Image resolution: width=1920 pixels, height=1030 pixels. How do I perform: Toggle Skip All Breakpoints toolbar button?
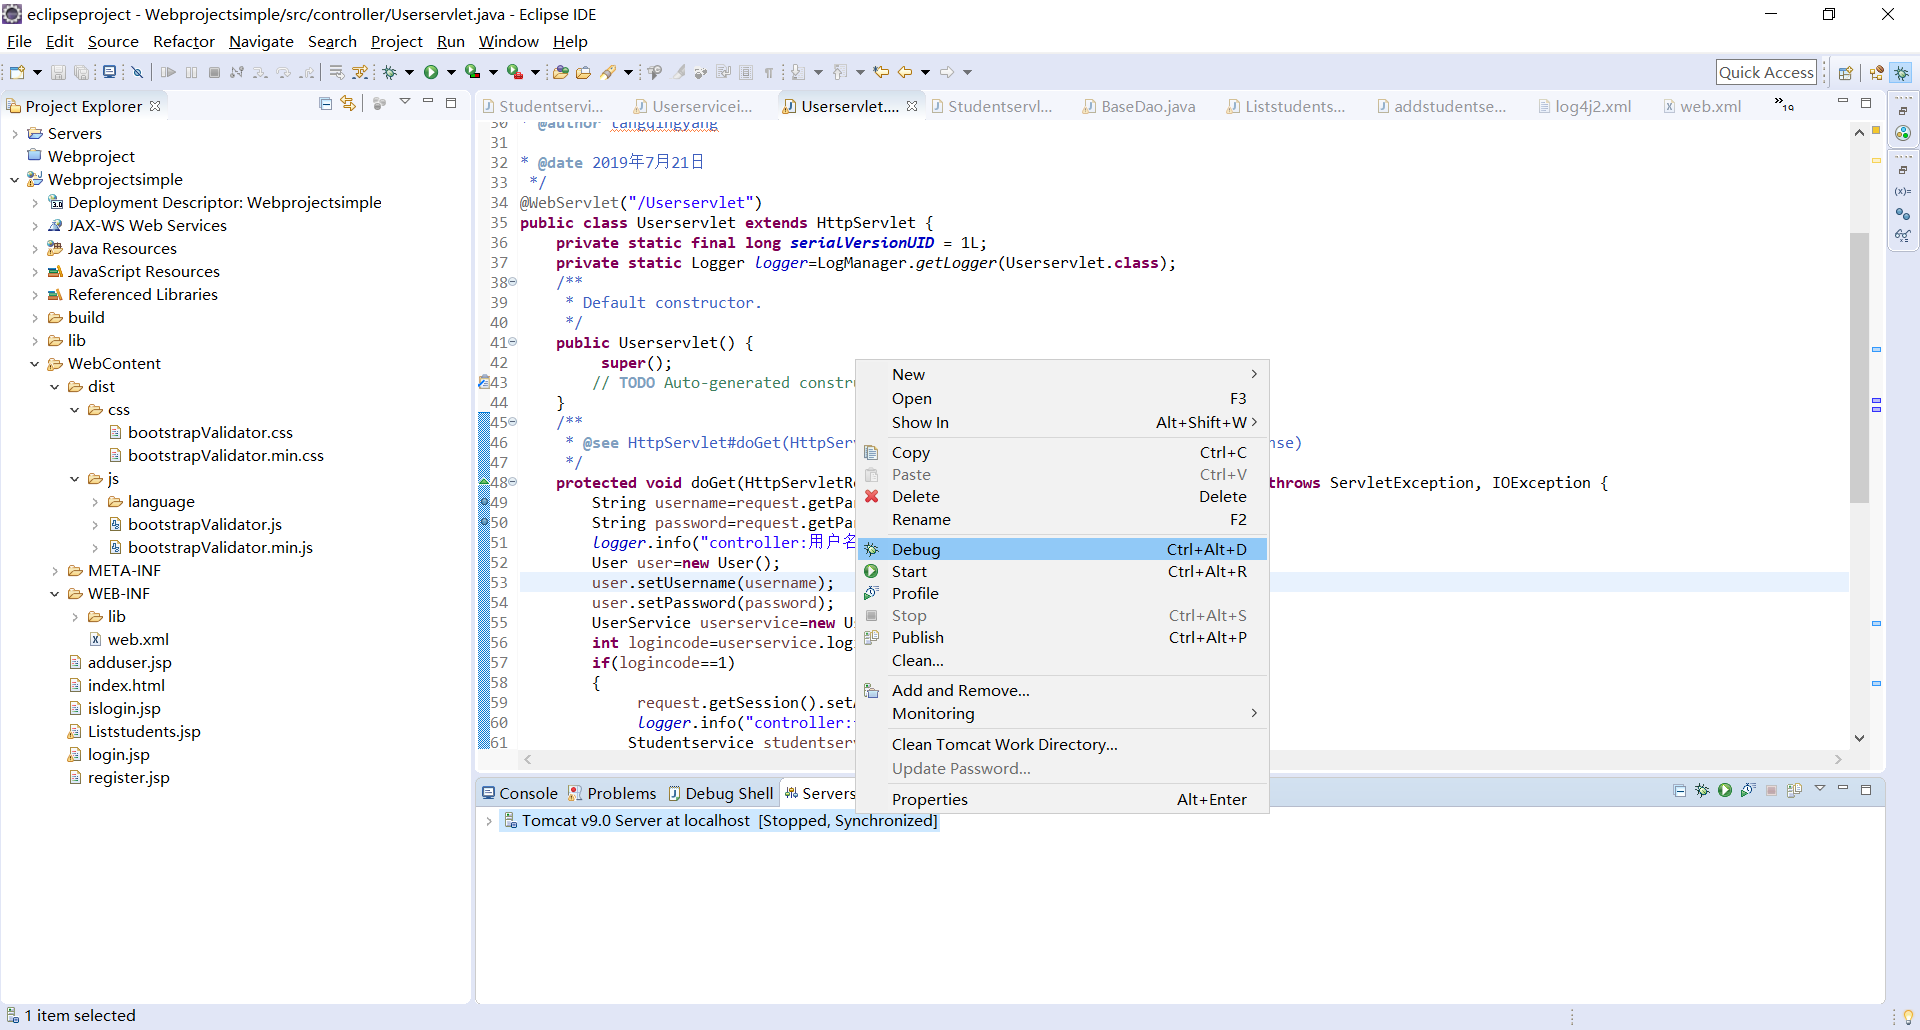click(x=137, y=72)
